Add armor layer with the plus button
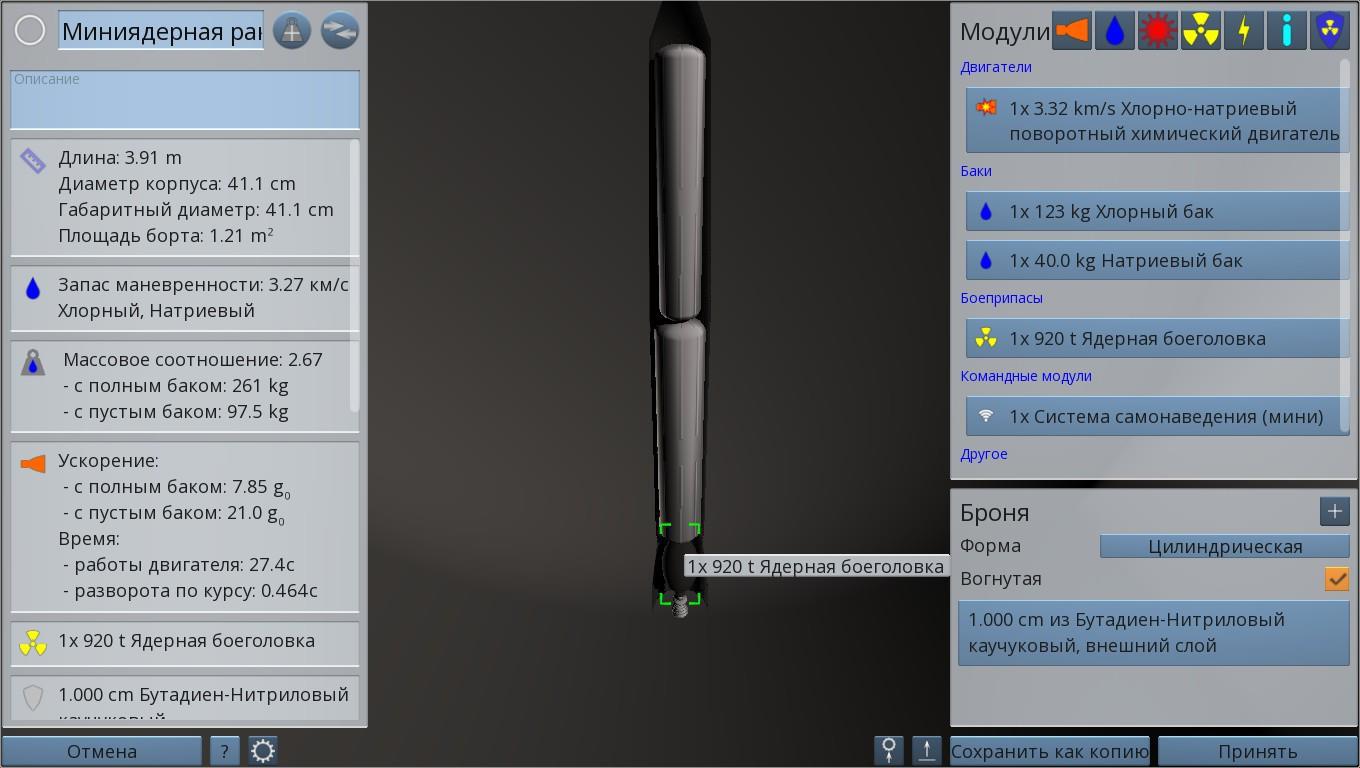The width and height of the screenshot is (1360, 768). [x=1334, y=512]
